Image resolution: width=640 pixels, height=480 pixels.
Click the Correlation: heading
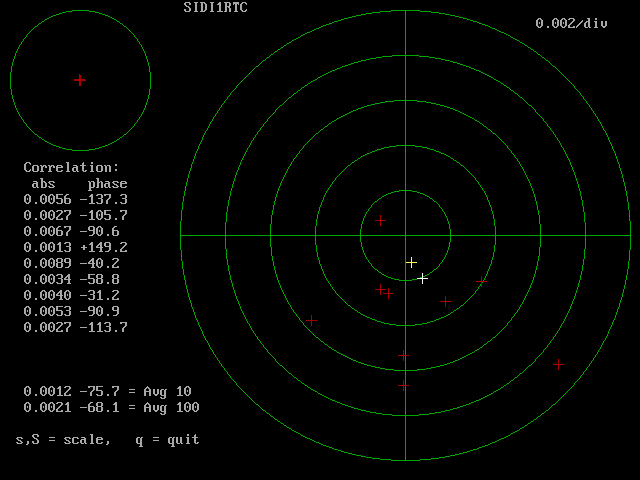71,167
